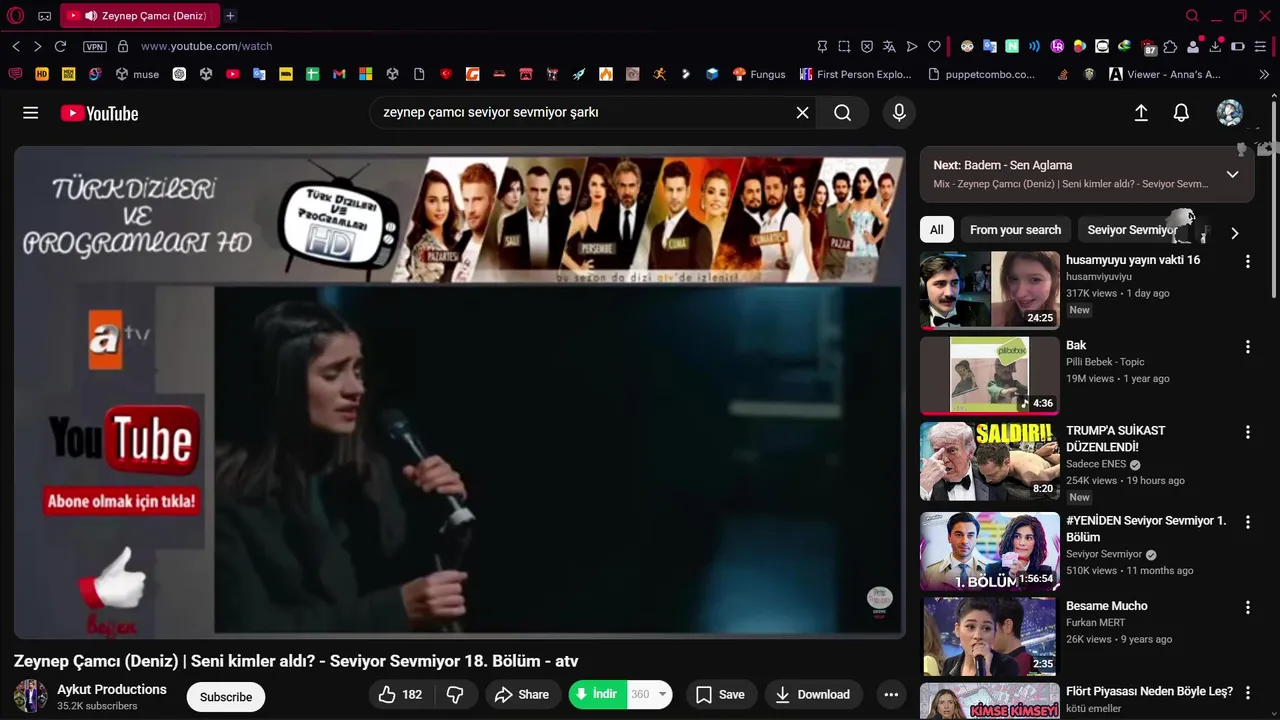
Task: Toggle the Opera VPN badge
Action: tap(94, 46)
